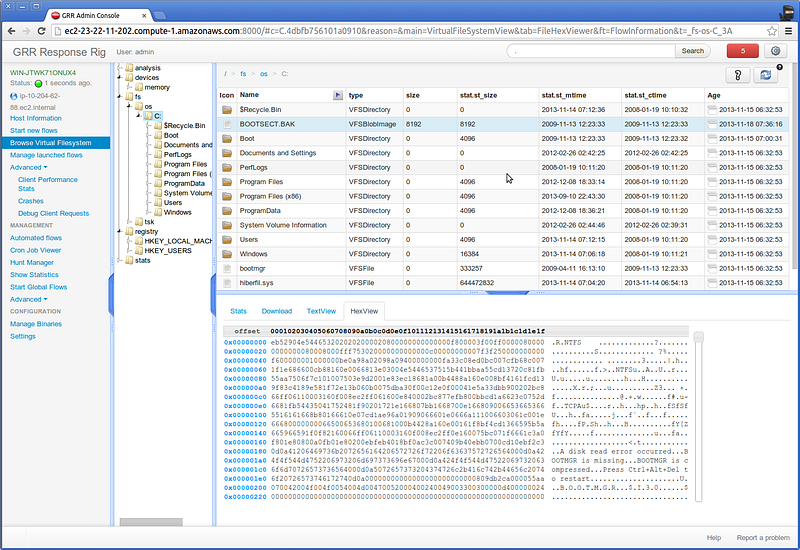The width and height of the screenshot is (800, 550).
Task: Click the BOOTSECT.BAK file icon in the table
Action: tap(228, 124)
